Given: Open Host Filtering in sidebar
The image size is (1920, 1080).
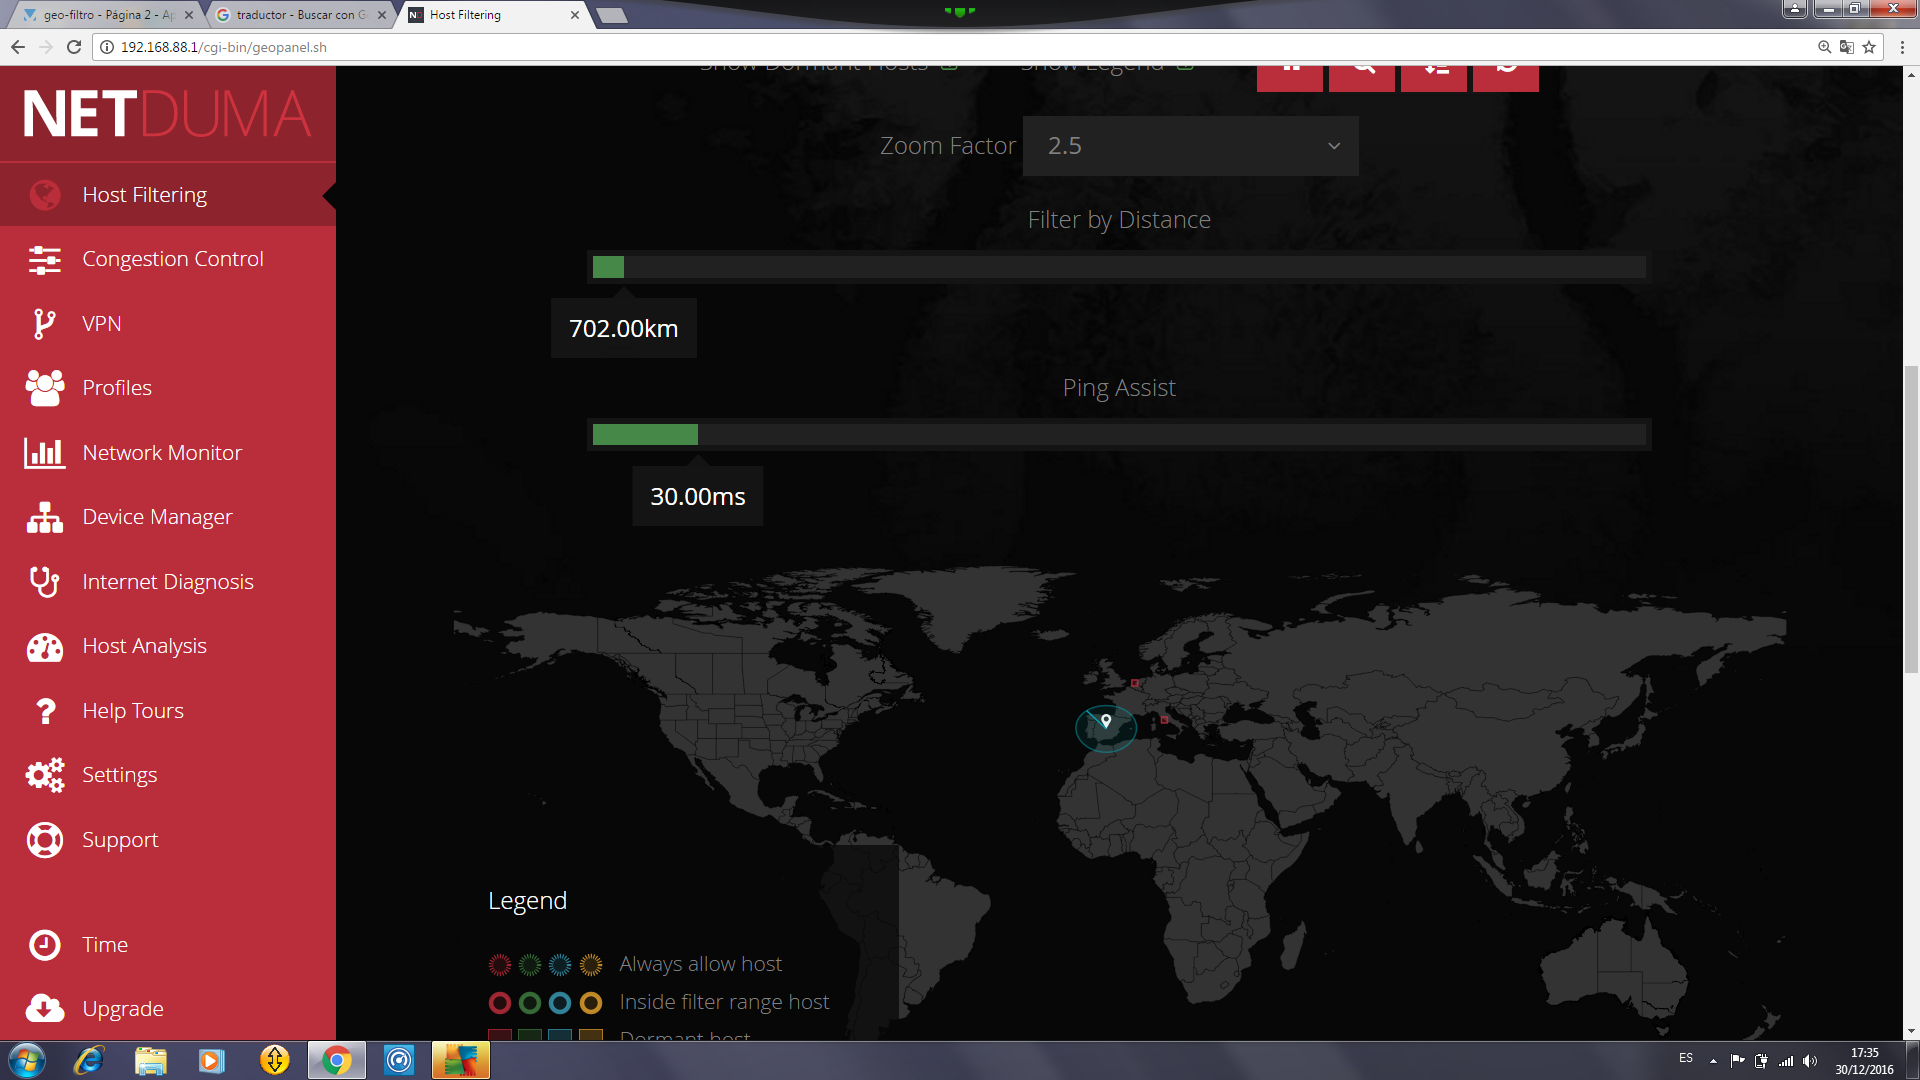Looking at the screenshot, I should coord(144,195).
